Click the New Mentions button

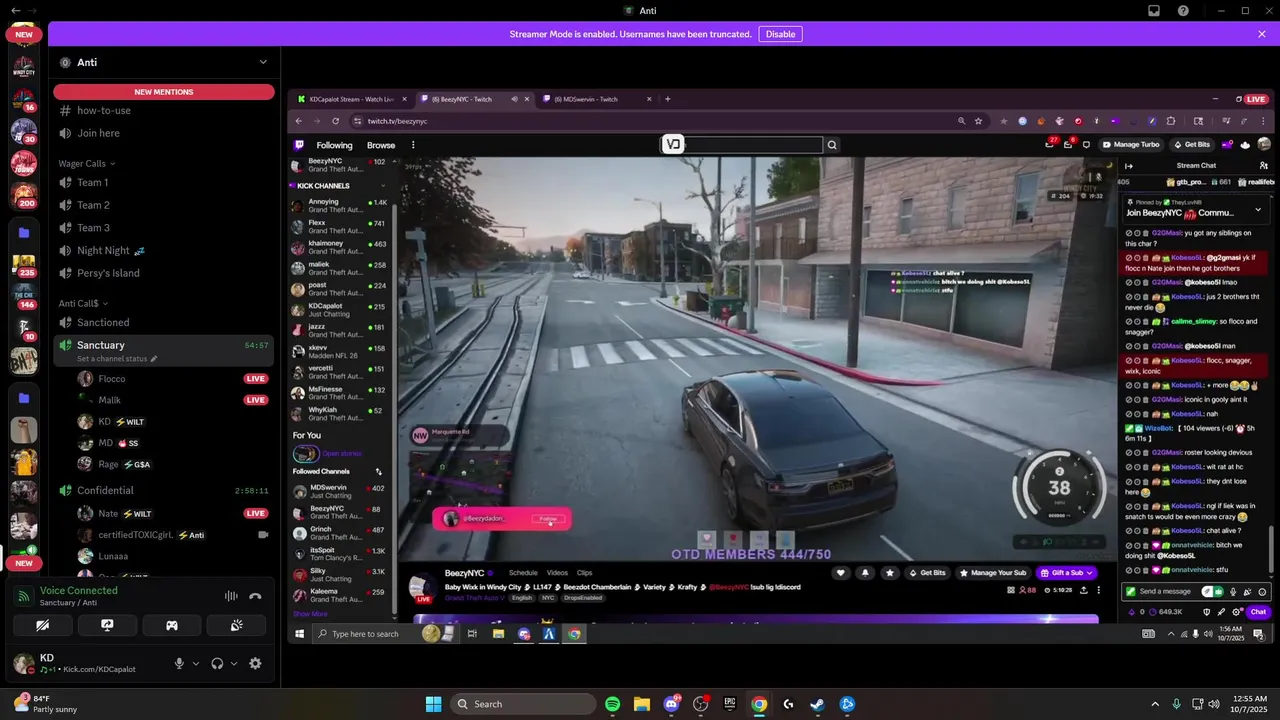tap(164, 92)
